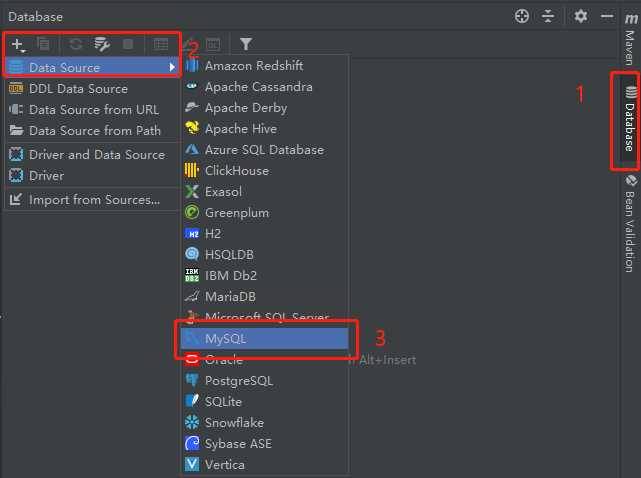Click the table editor icon in toolbar
This screenshot has width=641, height=478.
point(161,44)
